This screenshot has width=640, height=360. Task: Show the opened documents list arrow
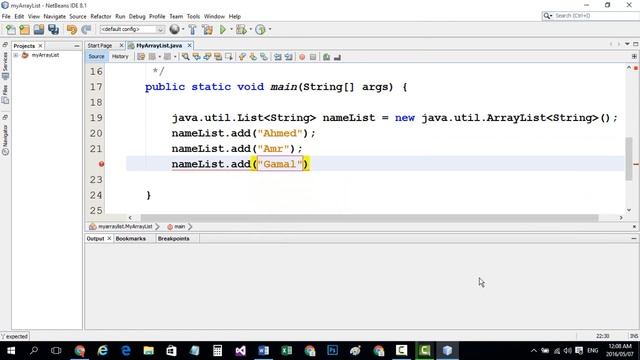point(627,44)
